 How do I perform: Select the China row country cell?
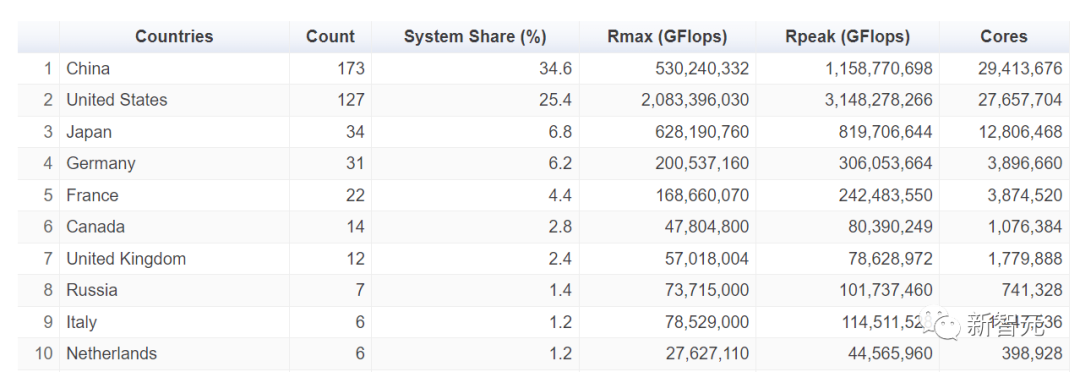(x=88, y=68)
